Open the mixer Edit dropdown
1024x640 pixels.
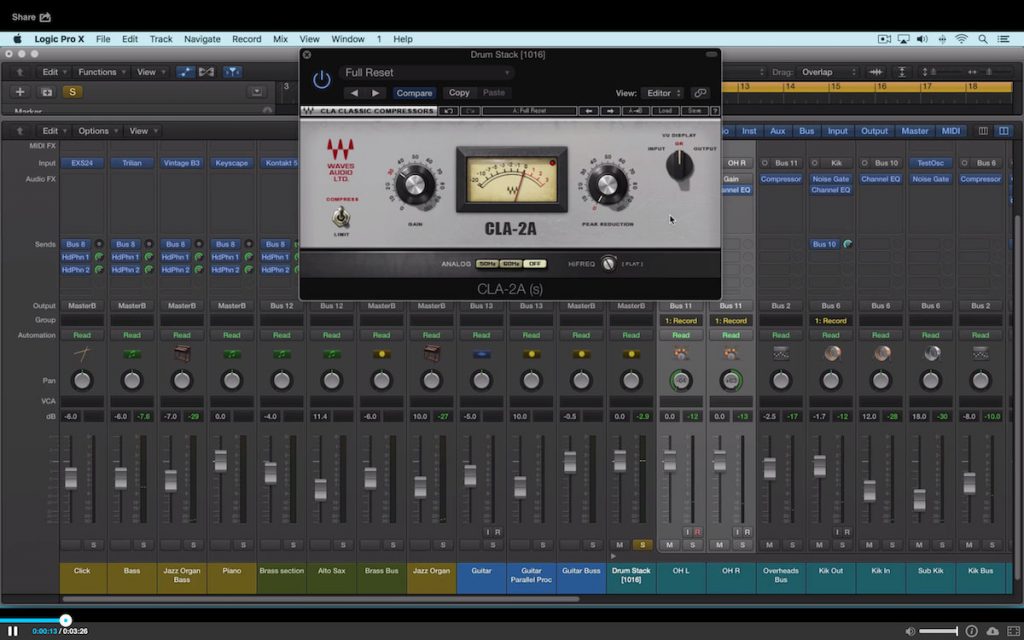(x=54, y=131)
